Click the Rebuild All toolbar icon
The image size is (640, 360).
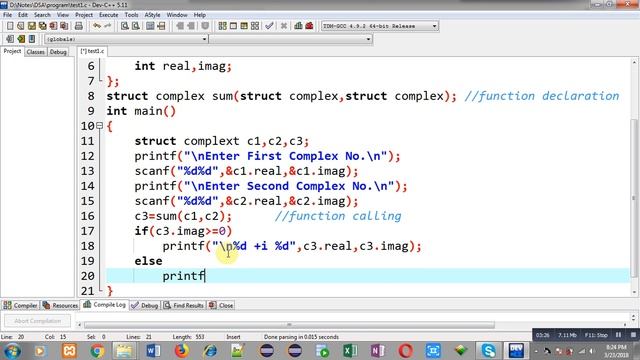point(255,26)
